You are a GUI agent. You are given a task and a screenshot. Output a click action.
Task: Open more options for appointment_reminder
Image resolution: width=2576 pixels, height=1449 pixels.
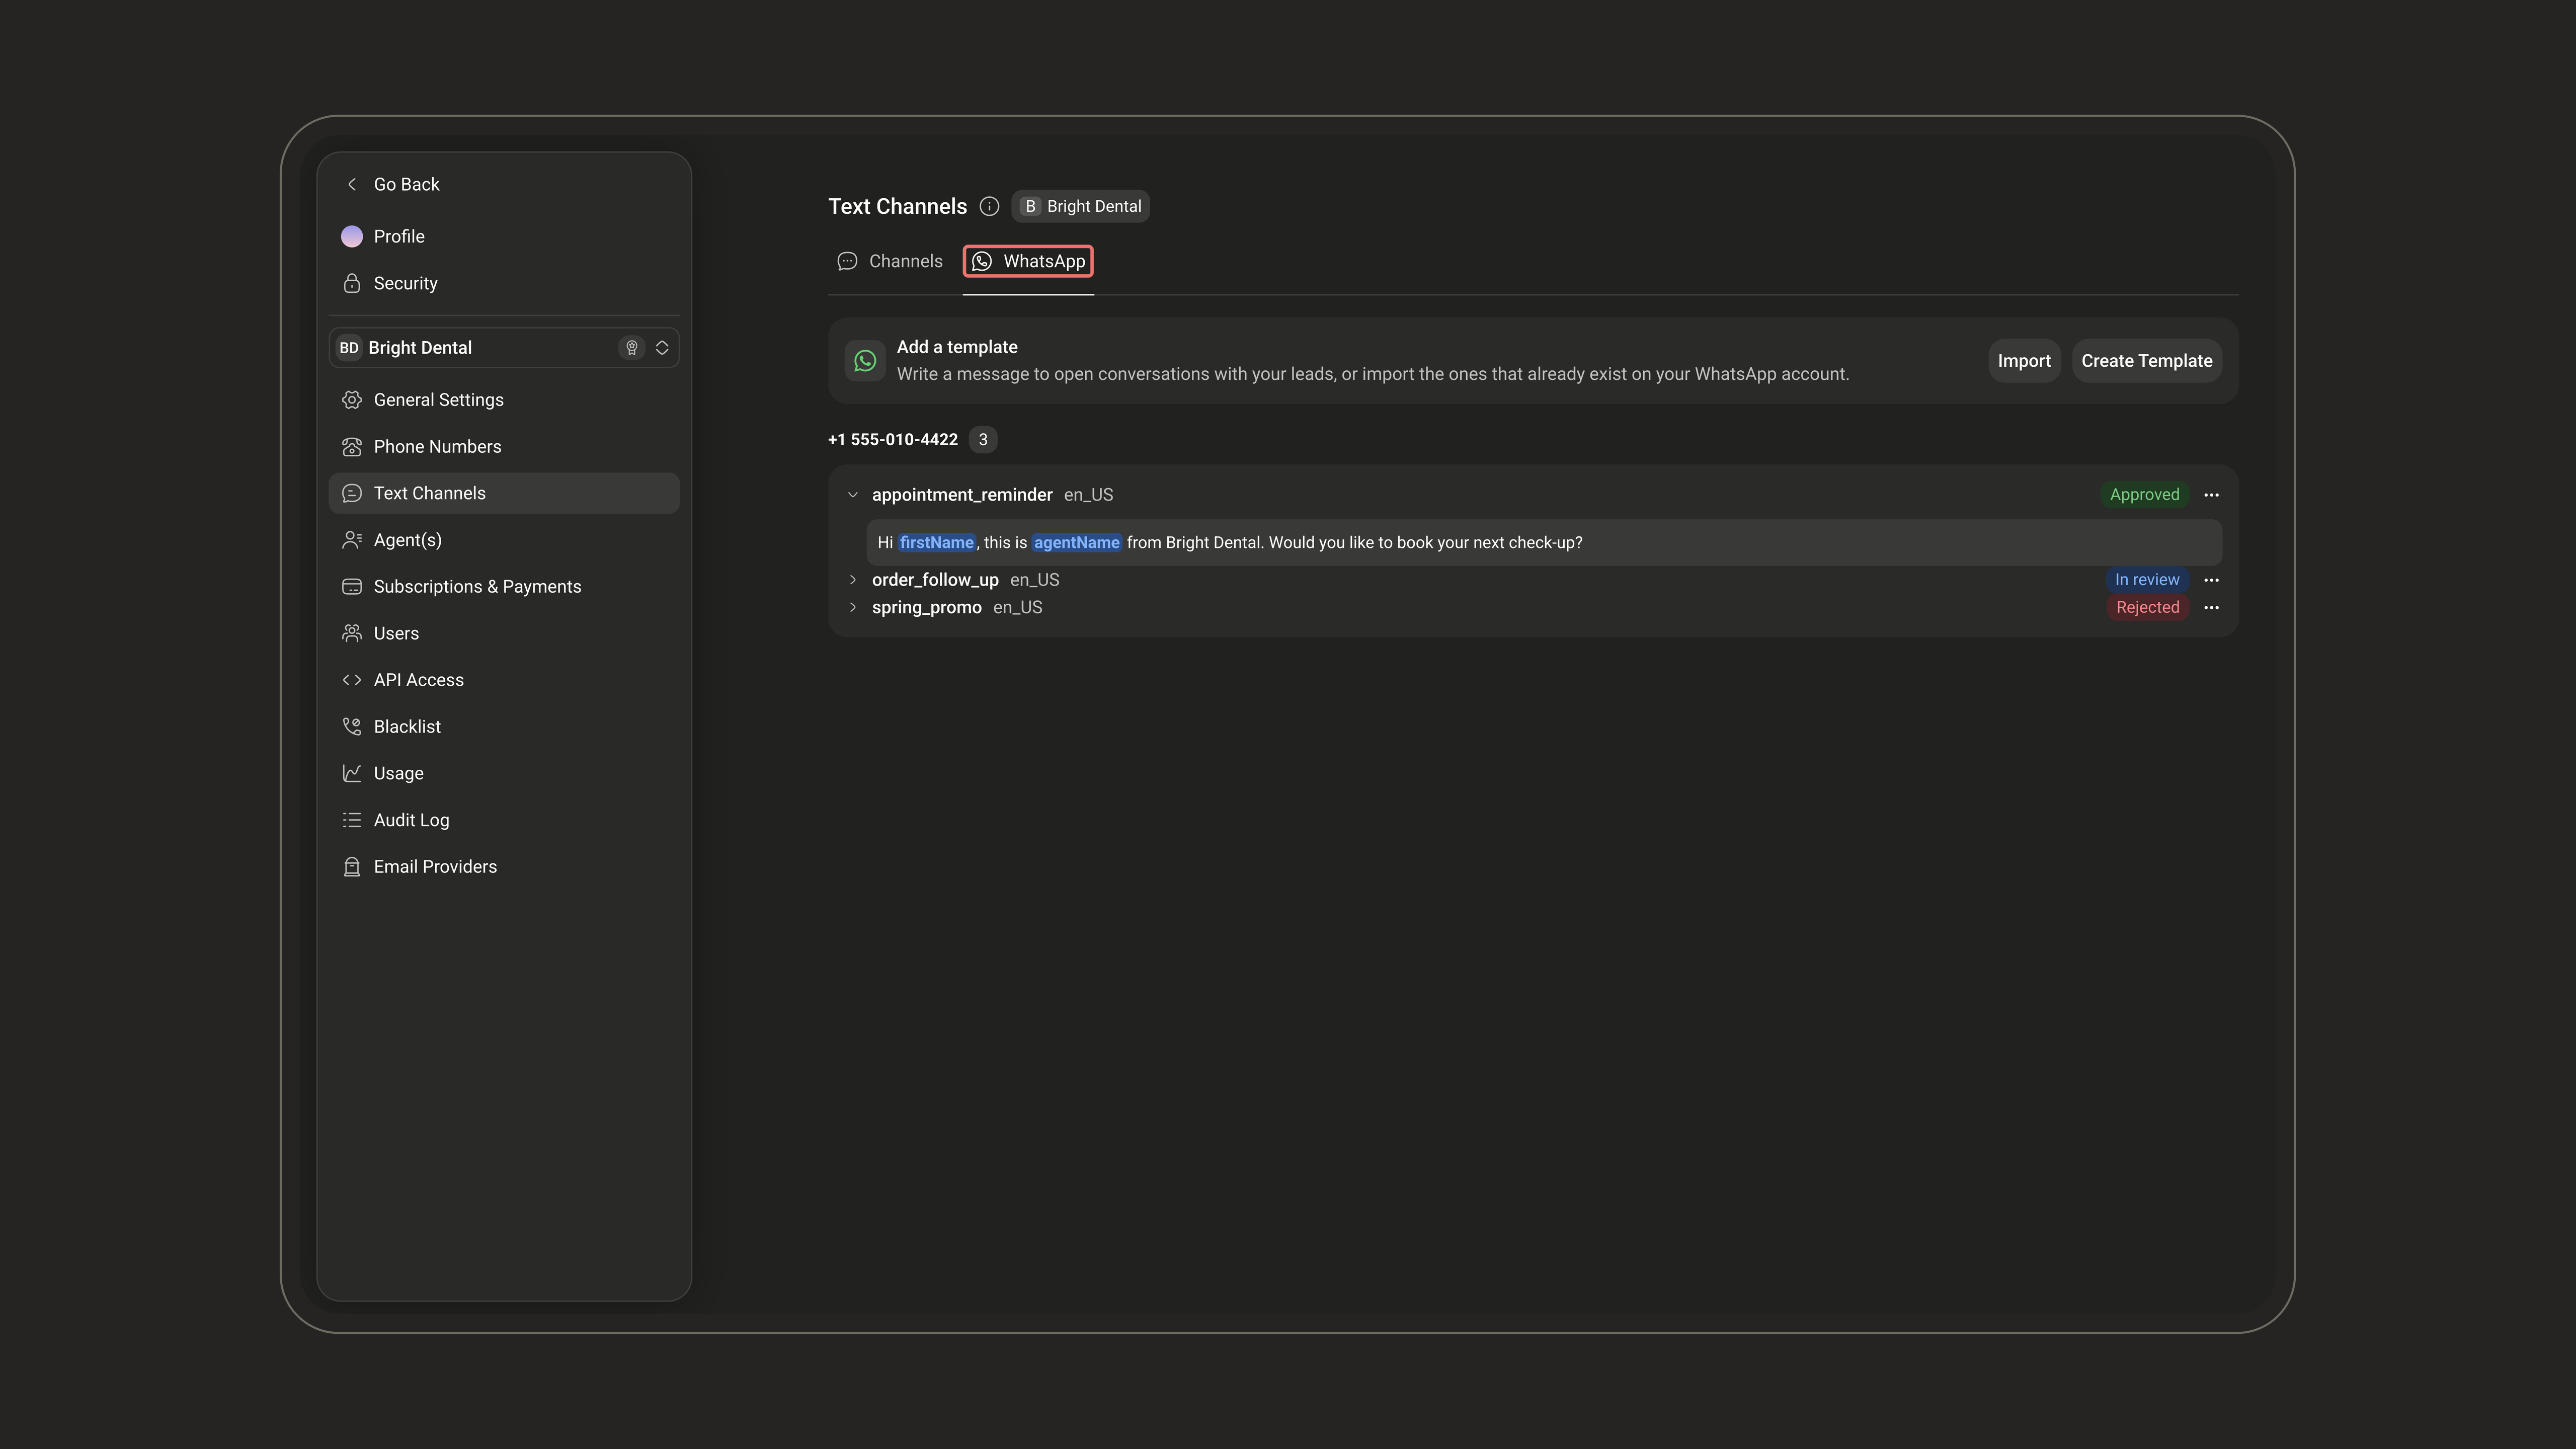click(2211, 495)
